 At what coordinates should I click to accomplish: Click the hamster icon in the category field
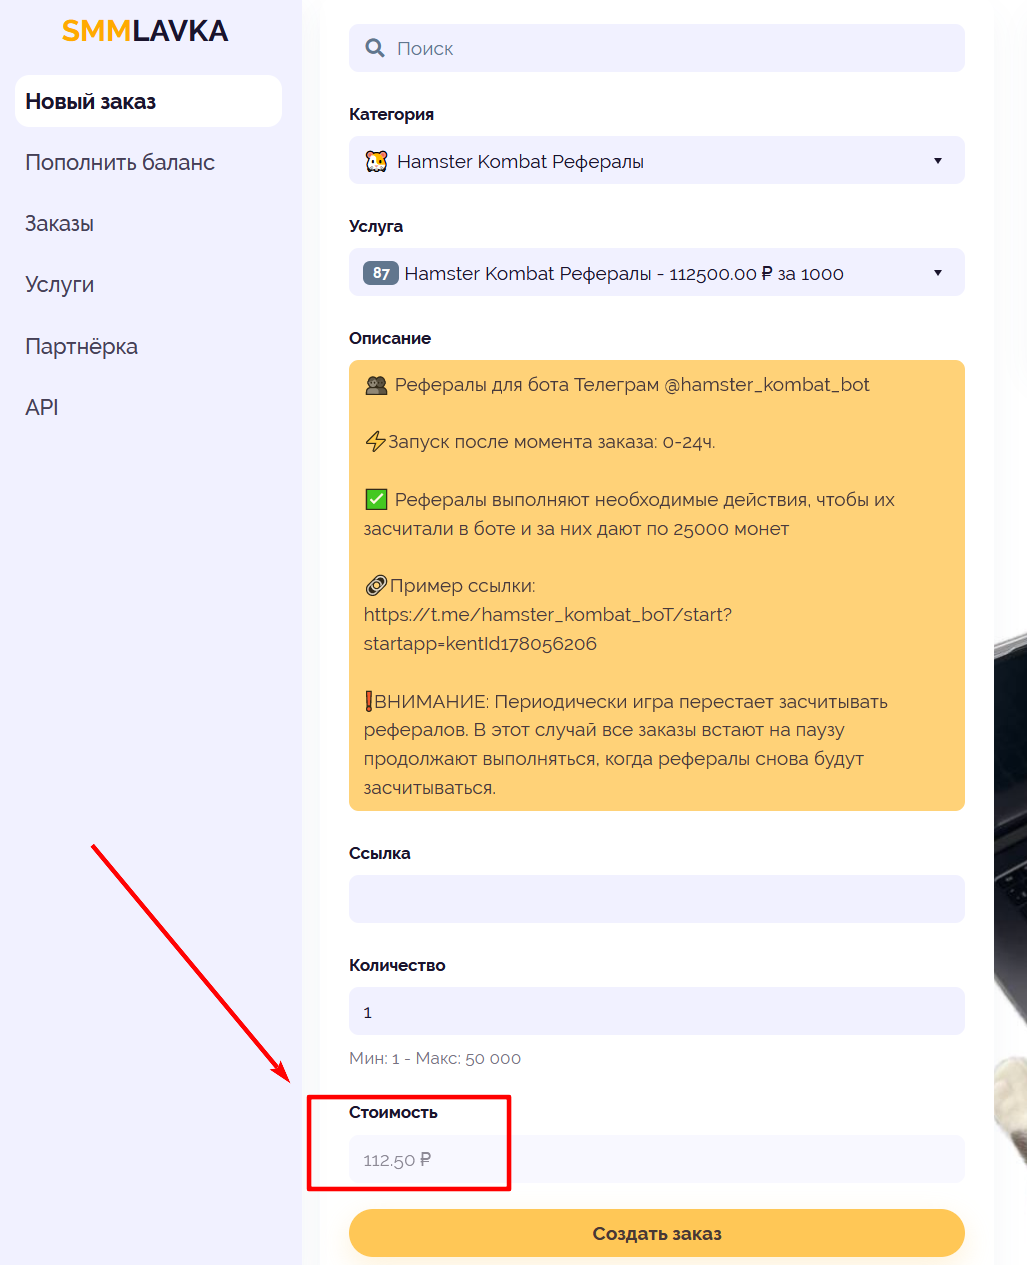point(376,161)
